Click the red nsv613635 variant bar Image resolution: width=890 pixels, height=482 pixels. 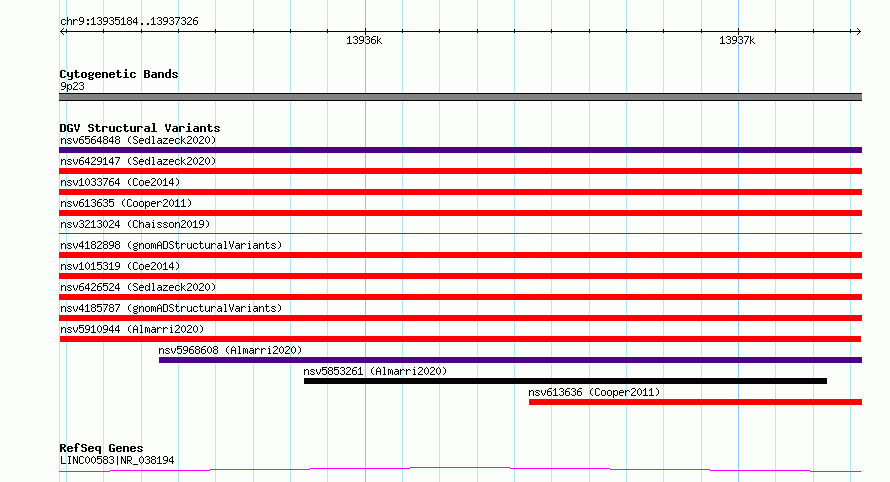point(460,213)
